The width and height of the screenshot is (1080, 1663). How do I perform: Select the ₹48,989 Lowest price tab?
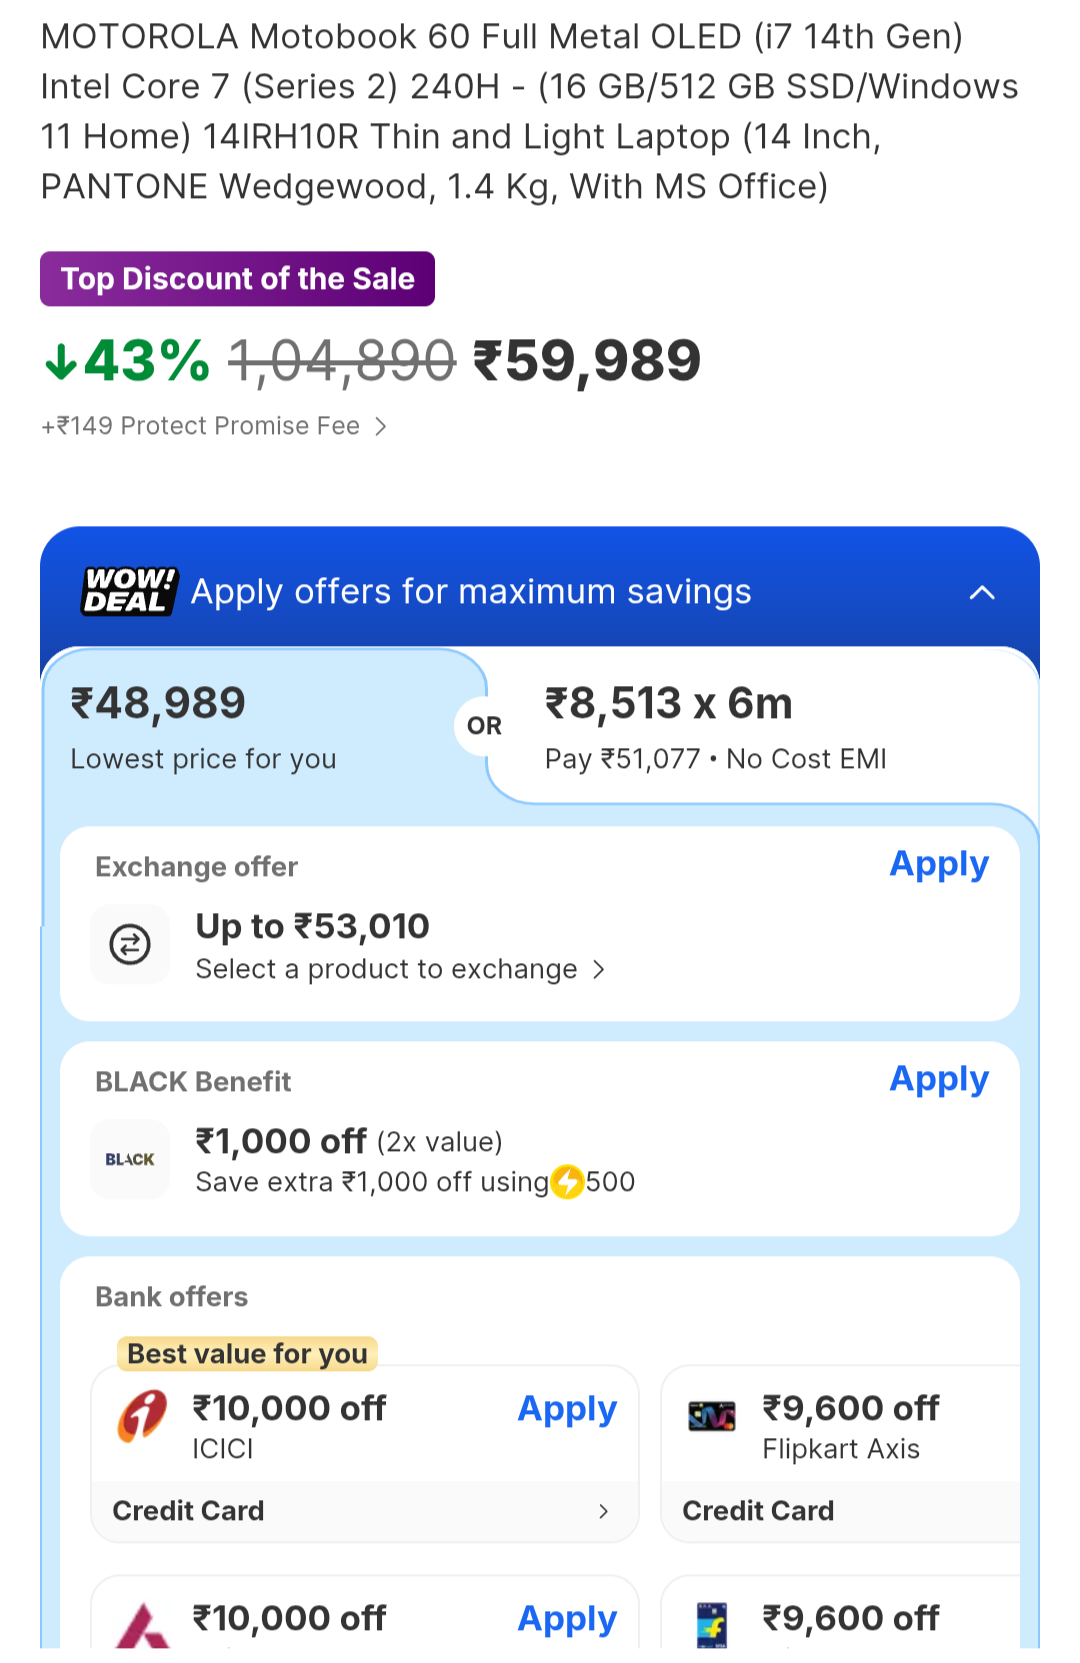[203, 725]
